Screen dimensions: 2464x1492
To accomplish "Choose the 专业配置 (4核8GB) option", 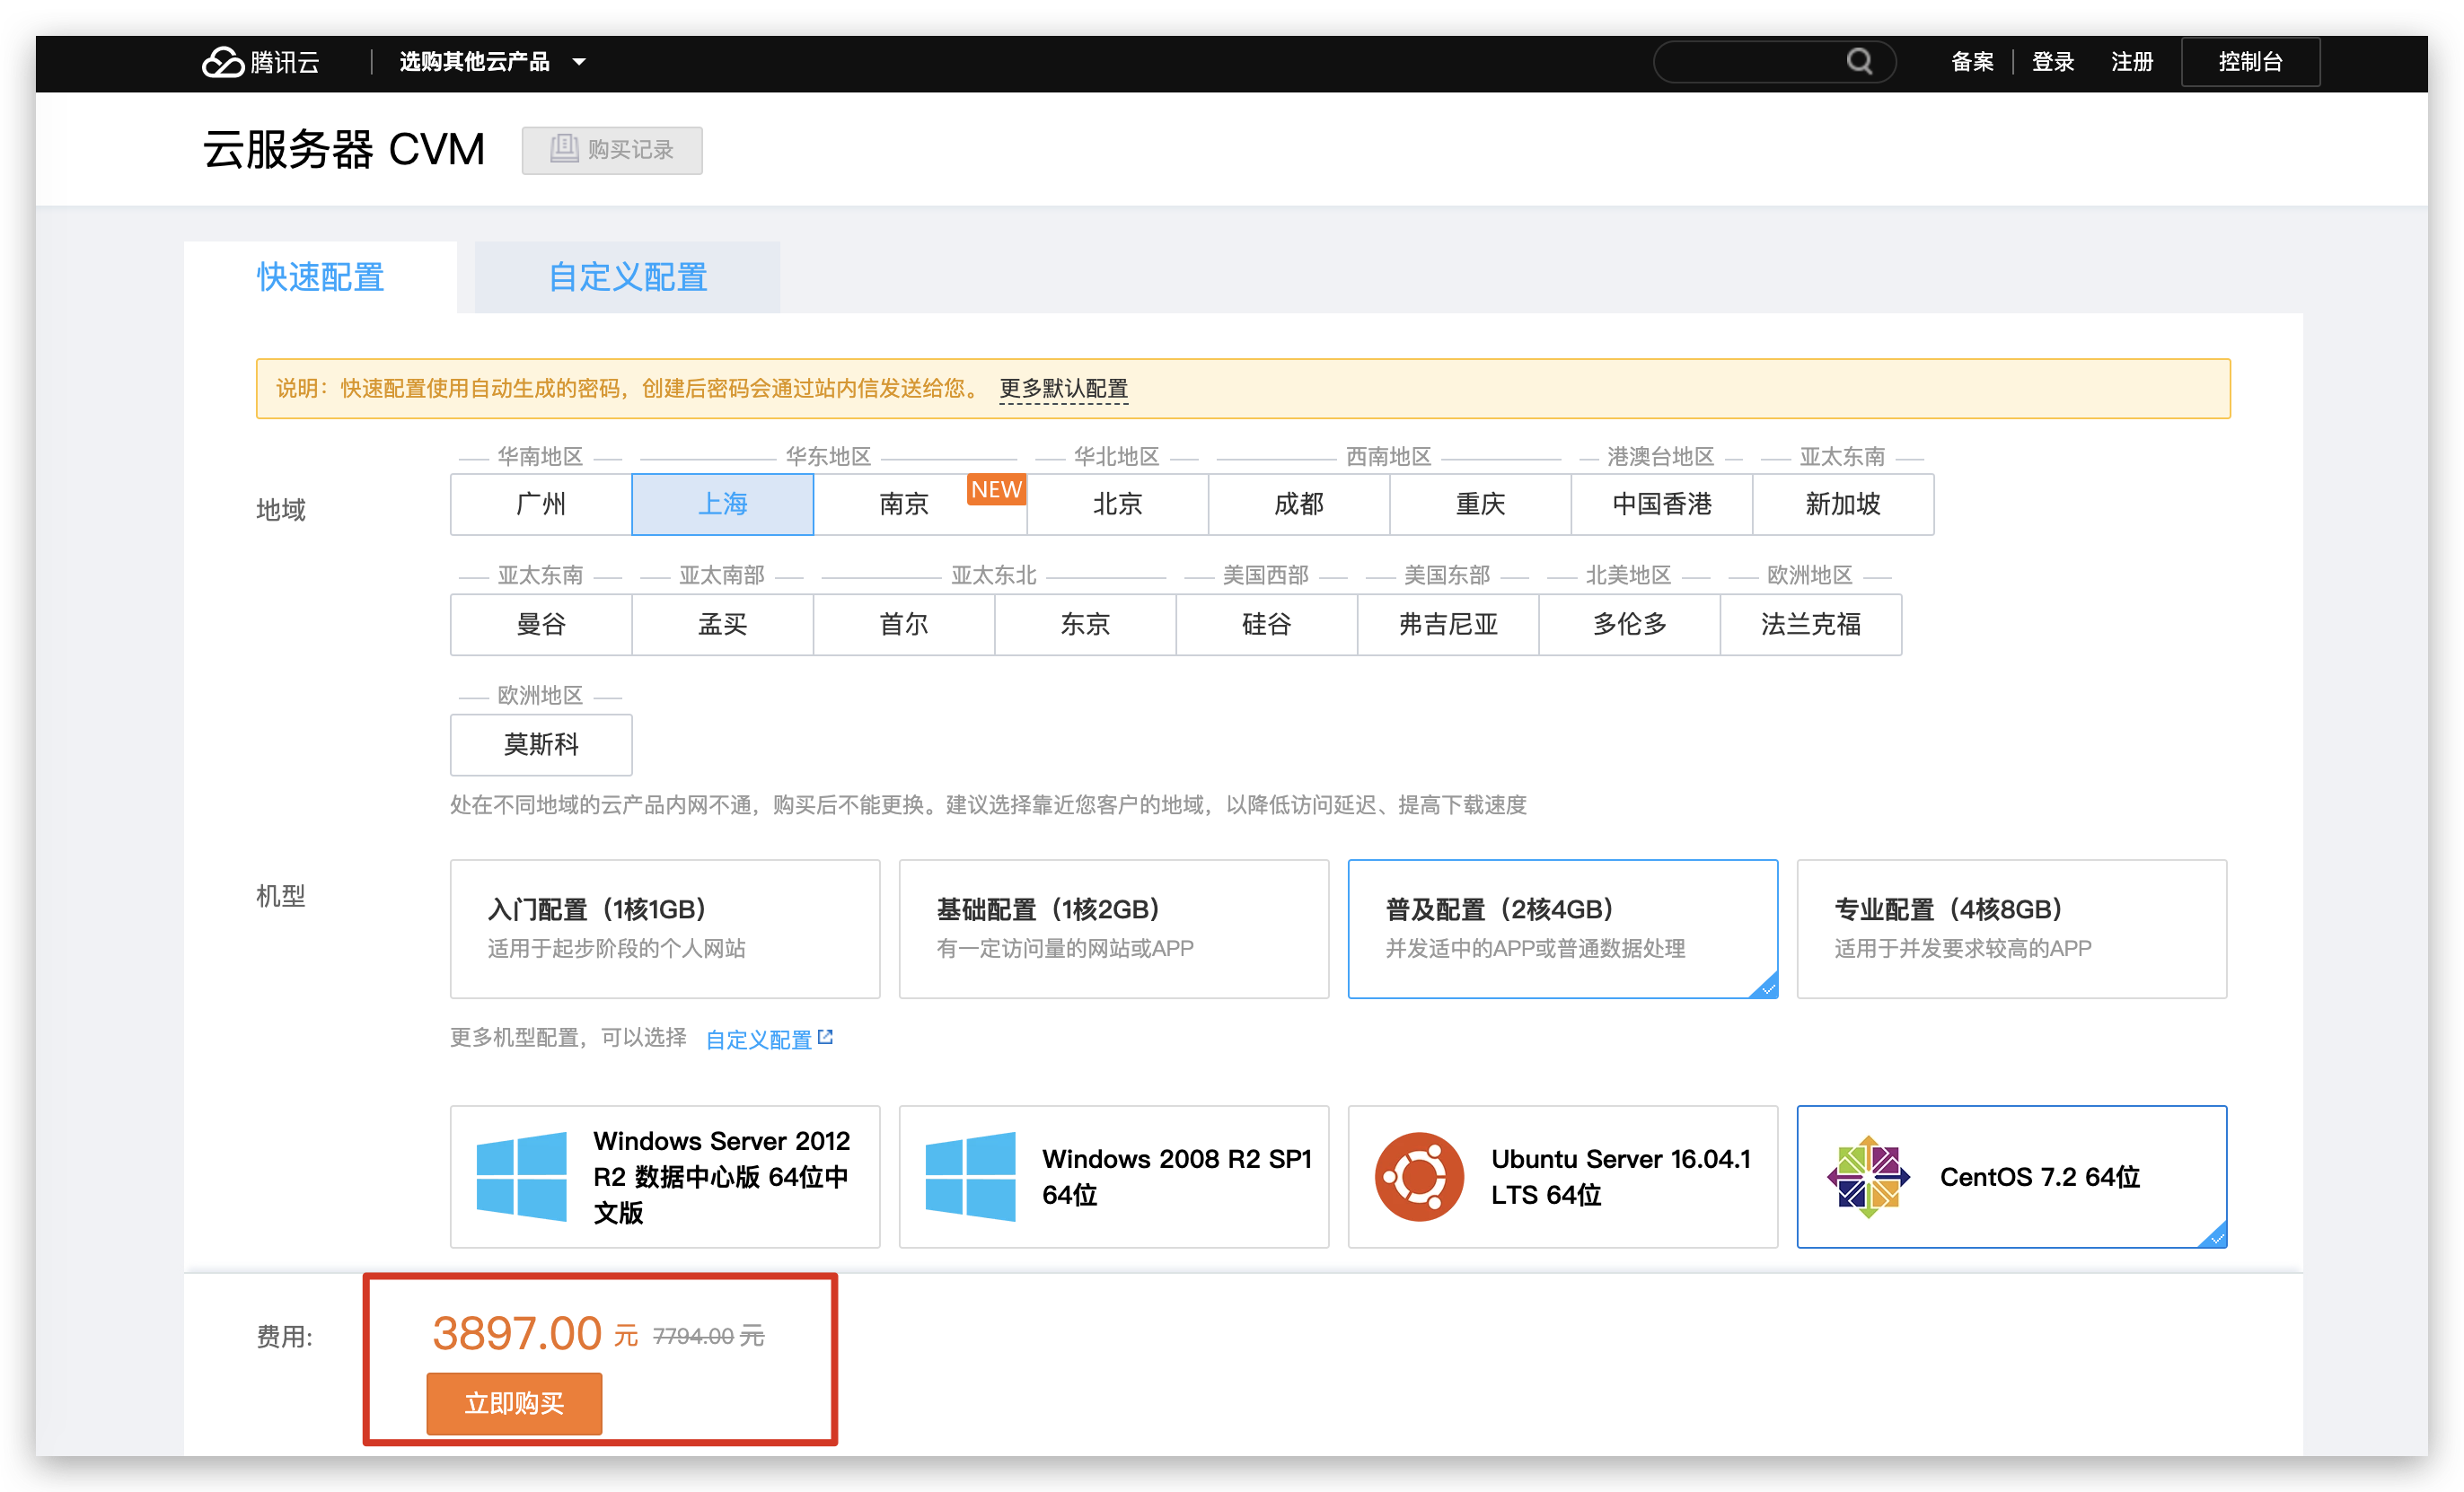I will (x=2011, y=928).
